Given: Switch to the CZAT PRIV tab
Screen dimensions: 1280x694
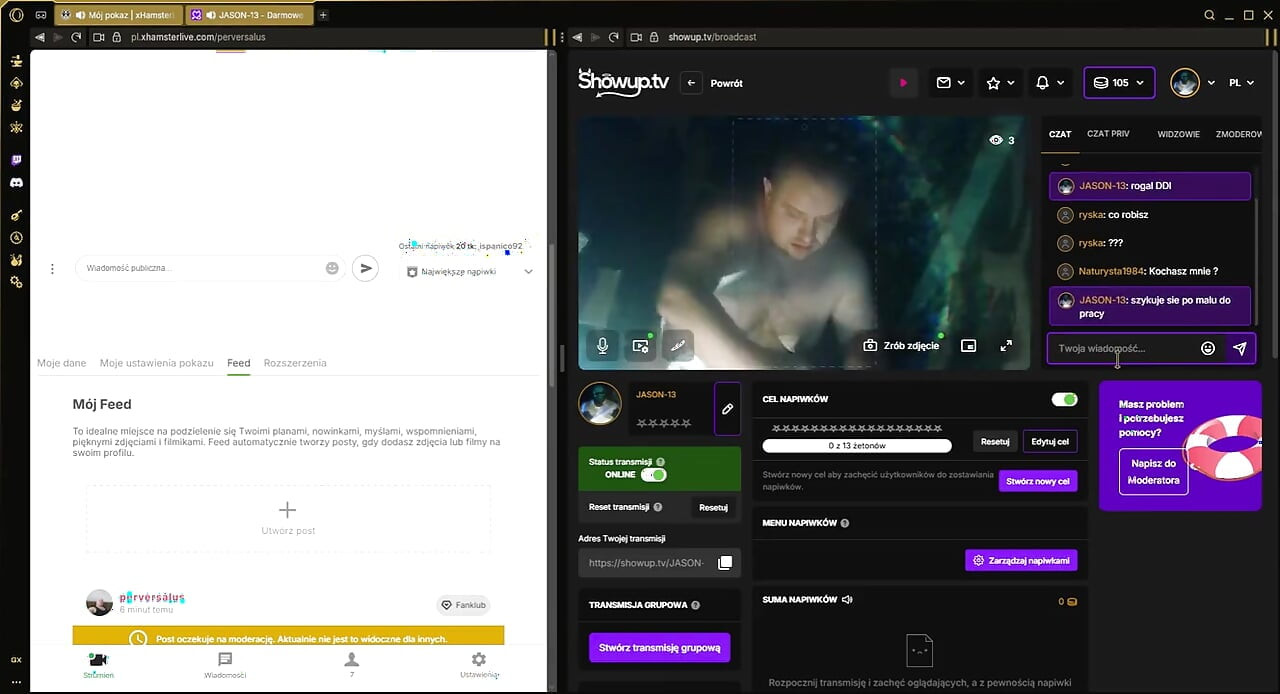Looking at the screenshot, I should tap(1108, 133).
